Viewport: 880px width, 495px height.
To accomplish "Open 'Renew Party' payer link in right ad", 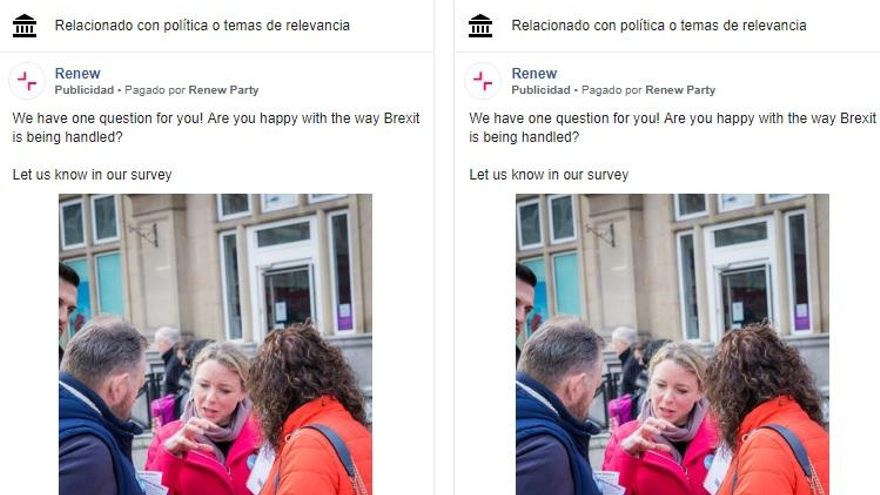I will coord(680,90).
